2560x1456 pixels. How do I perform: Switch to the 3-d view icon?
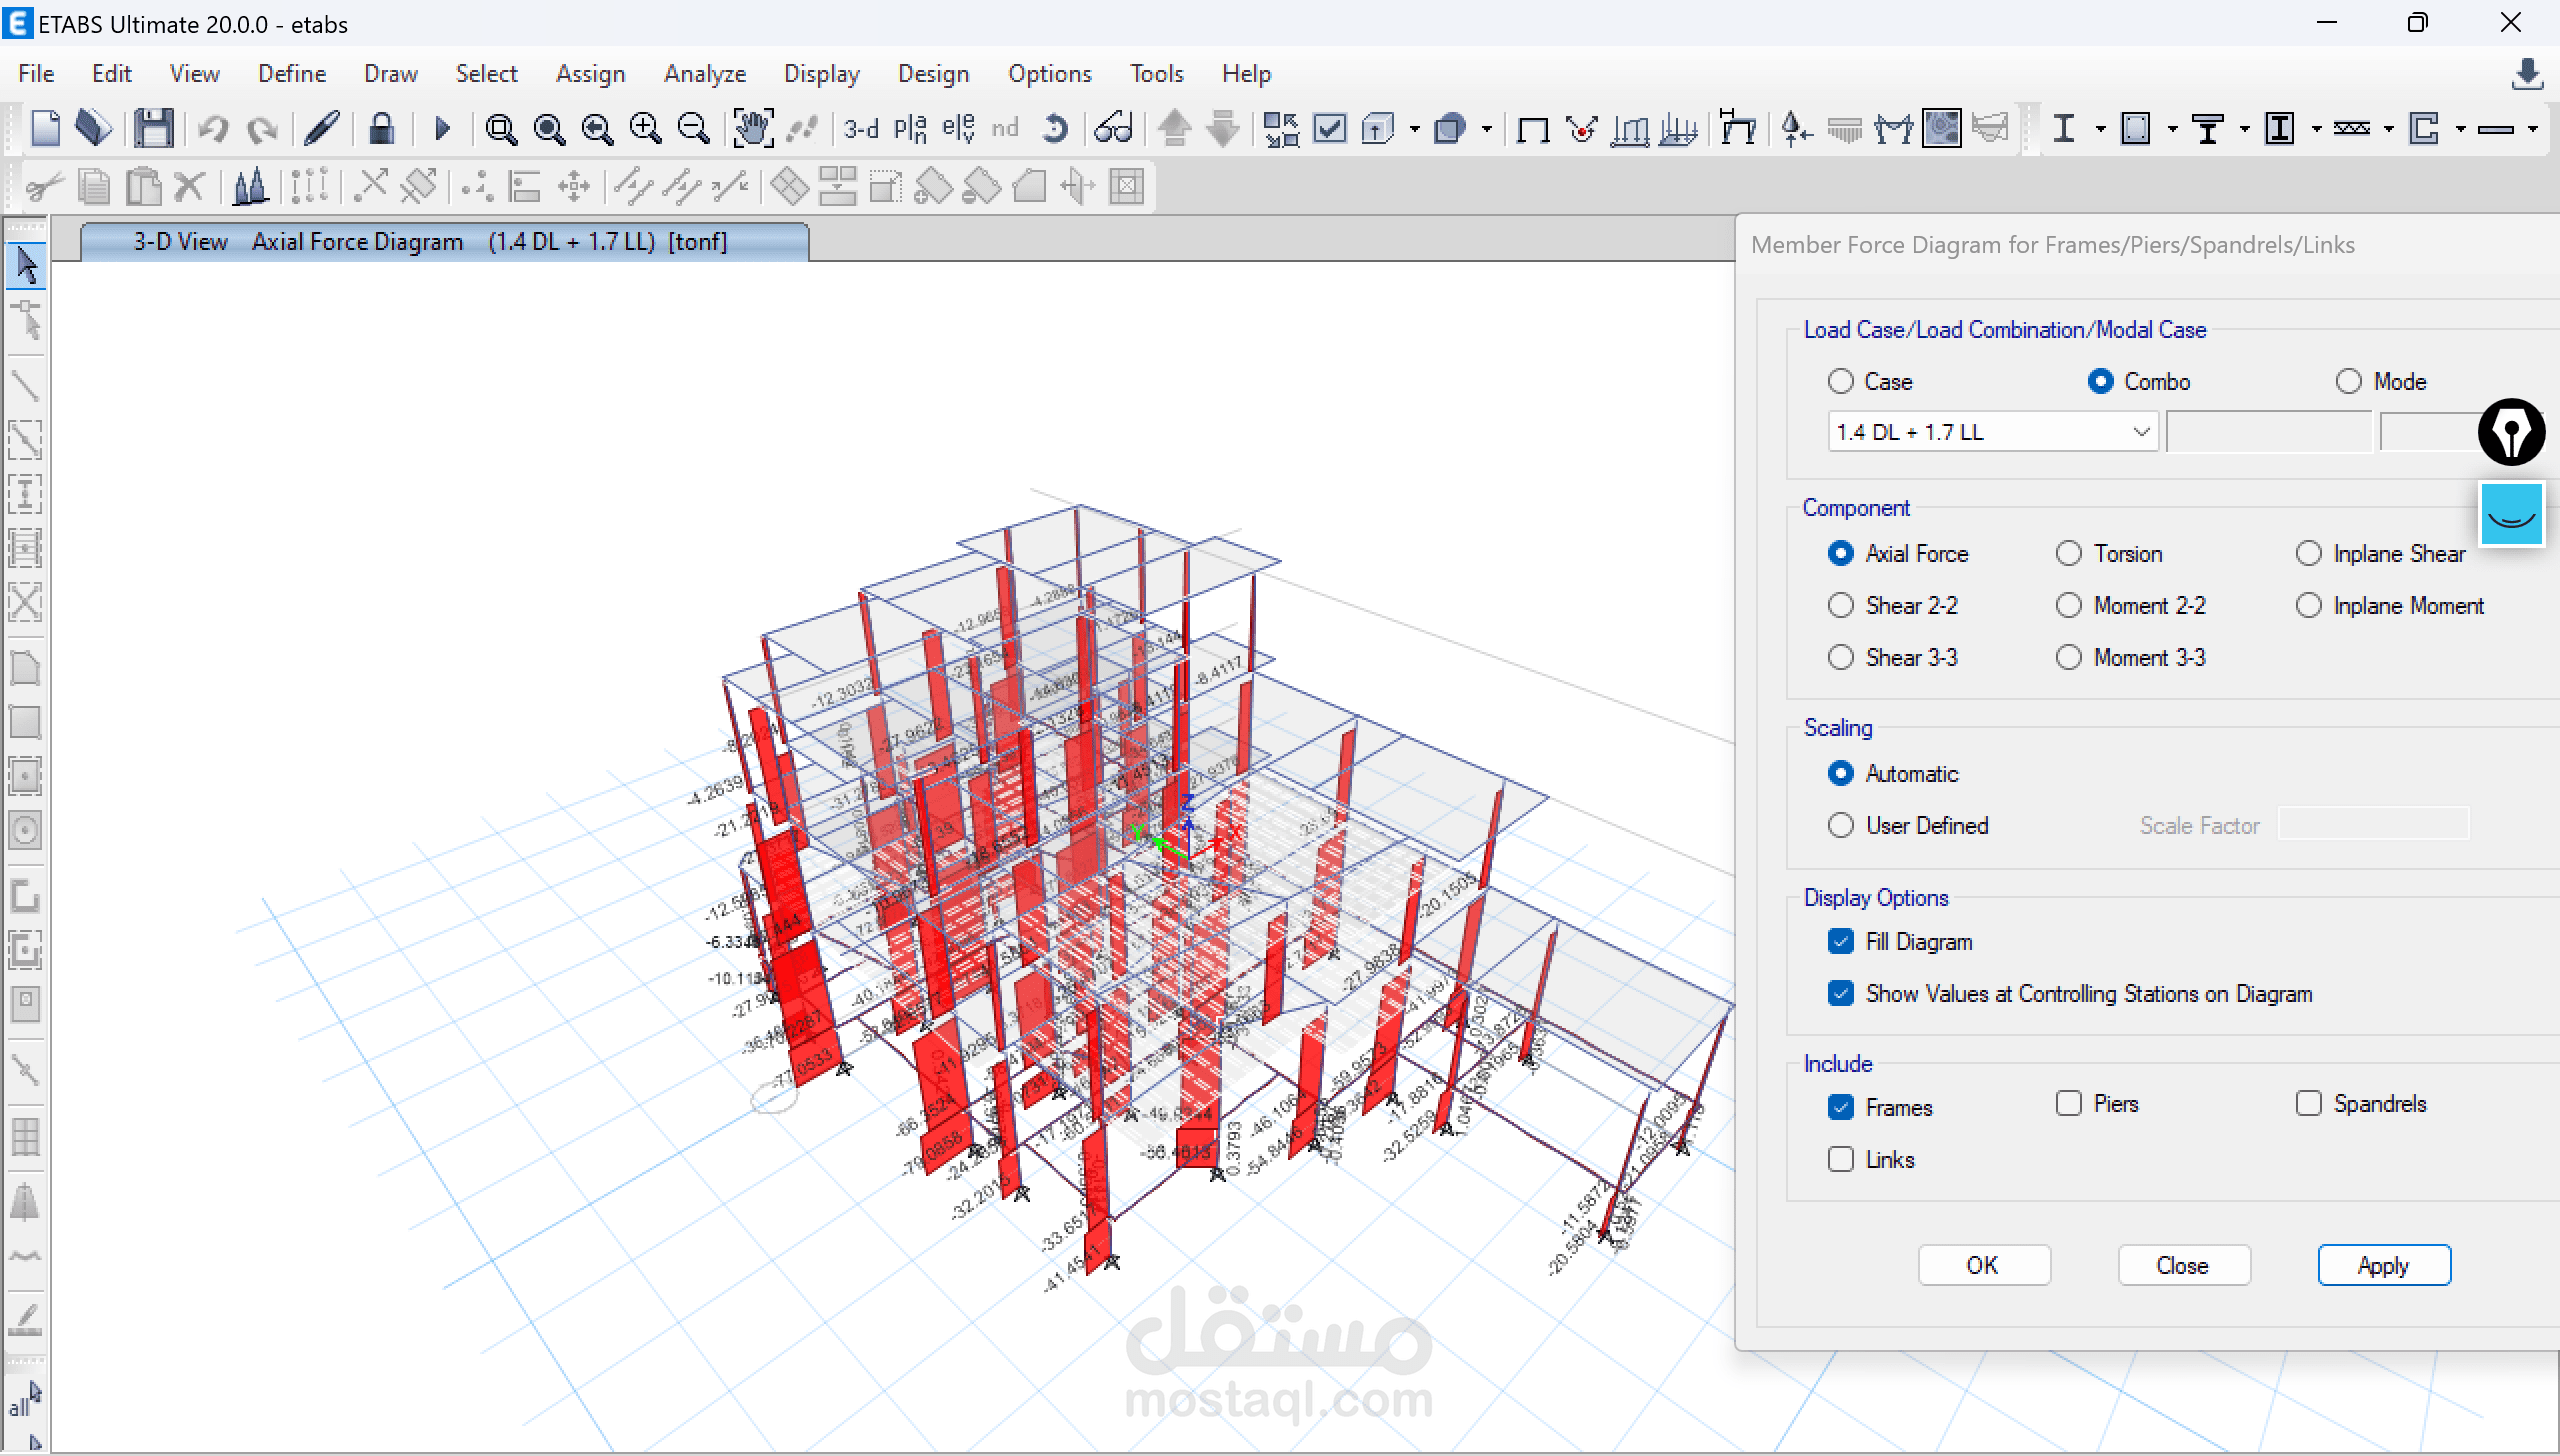(x=860, y=129)
